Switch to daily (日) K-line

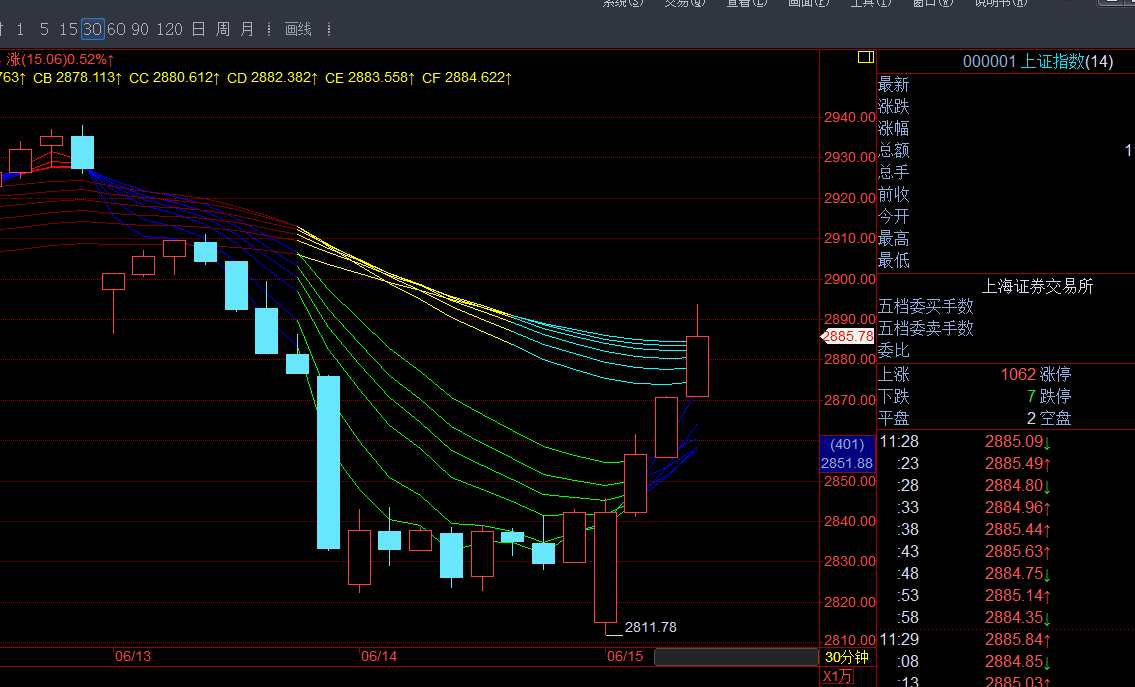point(198,29)
